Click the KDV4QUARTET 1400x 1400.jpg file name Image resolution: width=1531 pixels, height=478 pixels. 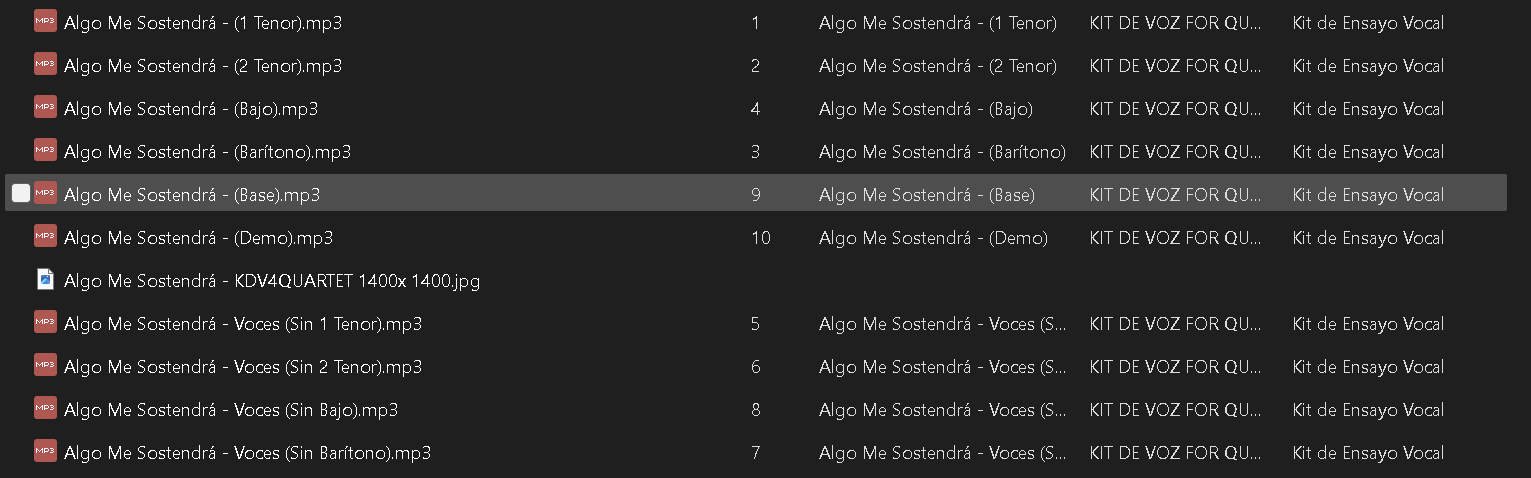point(271,281)
